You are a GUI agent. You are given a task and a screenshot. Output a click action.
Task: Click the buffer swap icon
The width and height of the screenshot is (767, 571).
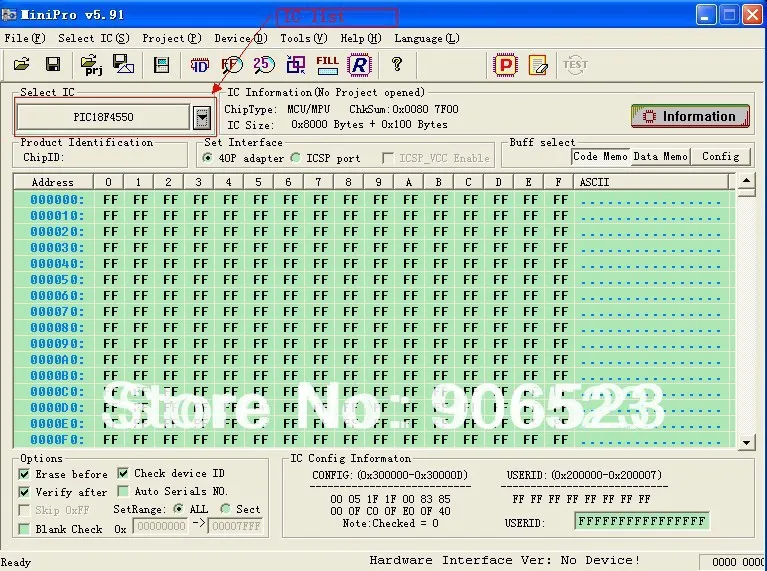point(295,65)
